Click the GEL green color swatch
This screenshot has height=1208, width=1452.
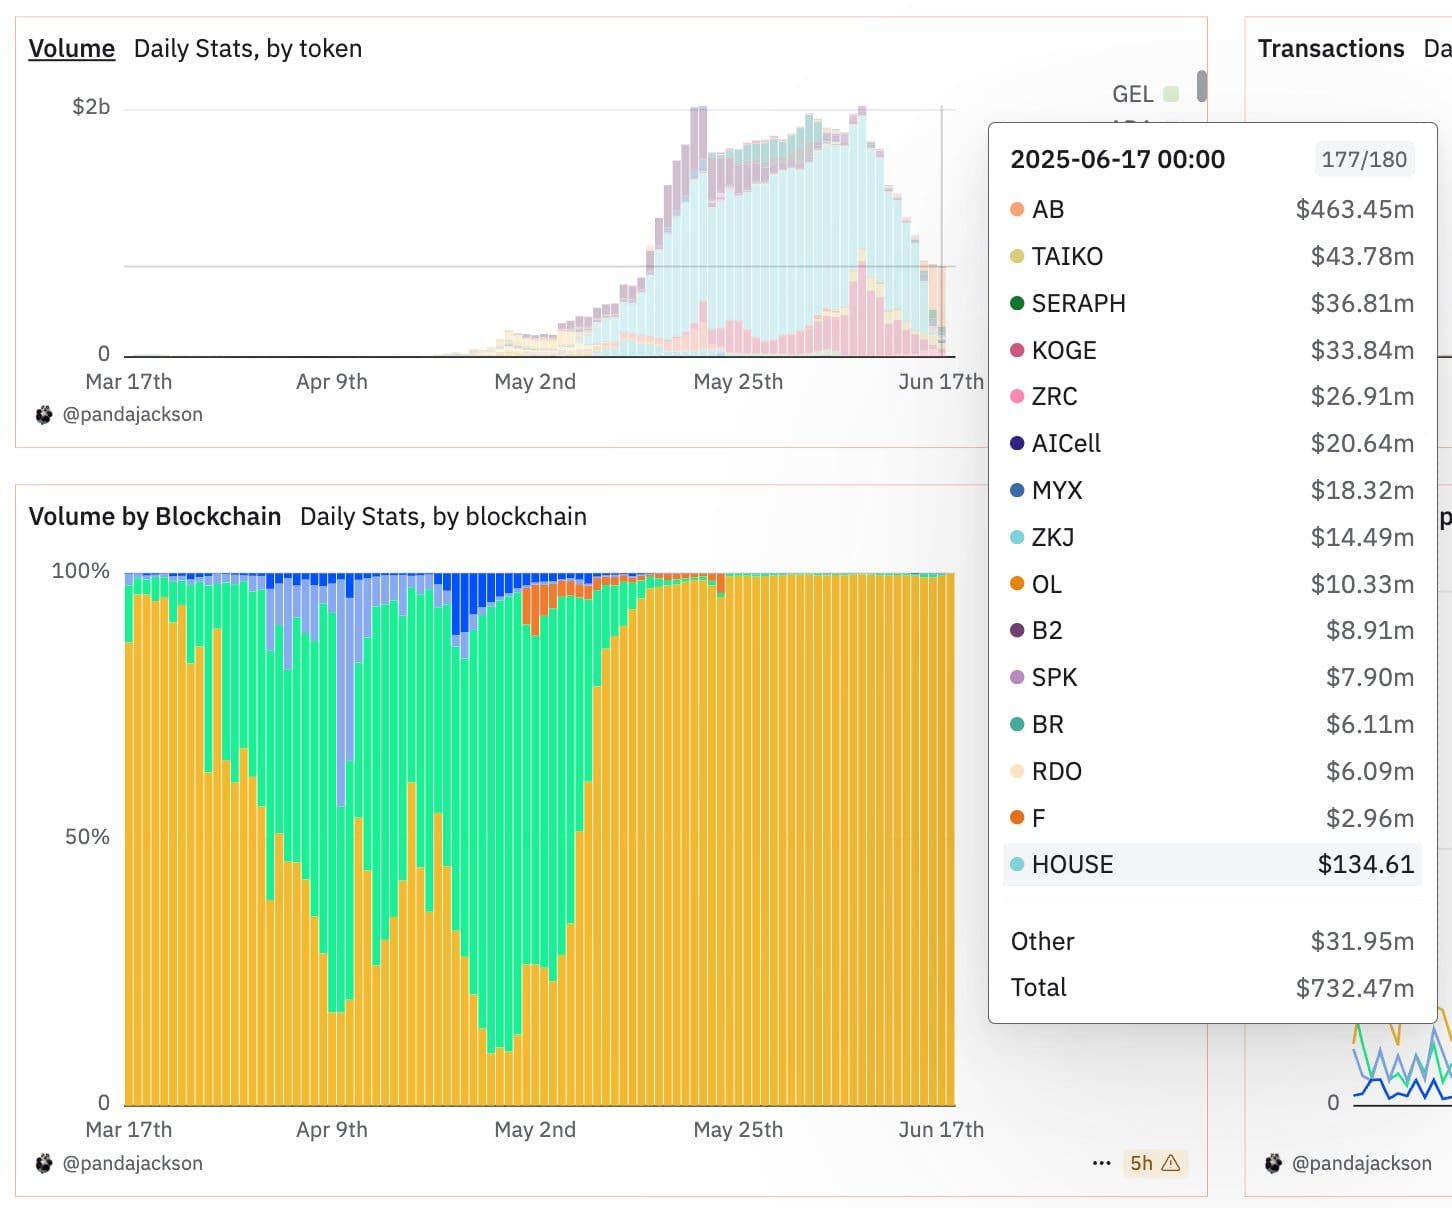pyautogui.click(x=1170, y=93)
